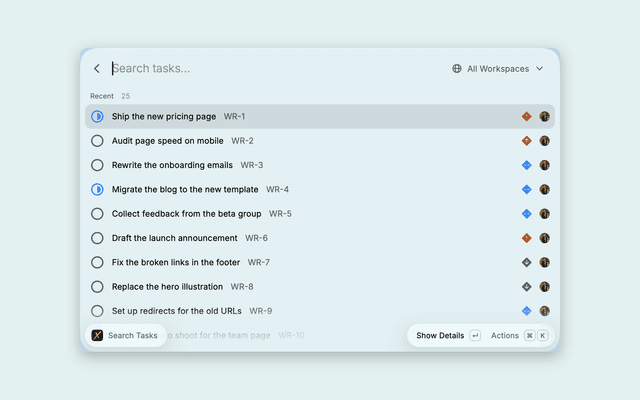Toggle in-progress status of Ship the new pricing page
The image size is (640, 400).
pyautogui.click(x=97, y=116)
